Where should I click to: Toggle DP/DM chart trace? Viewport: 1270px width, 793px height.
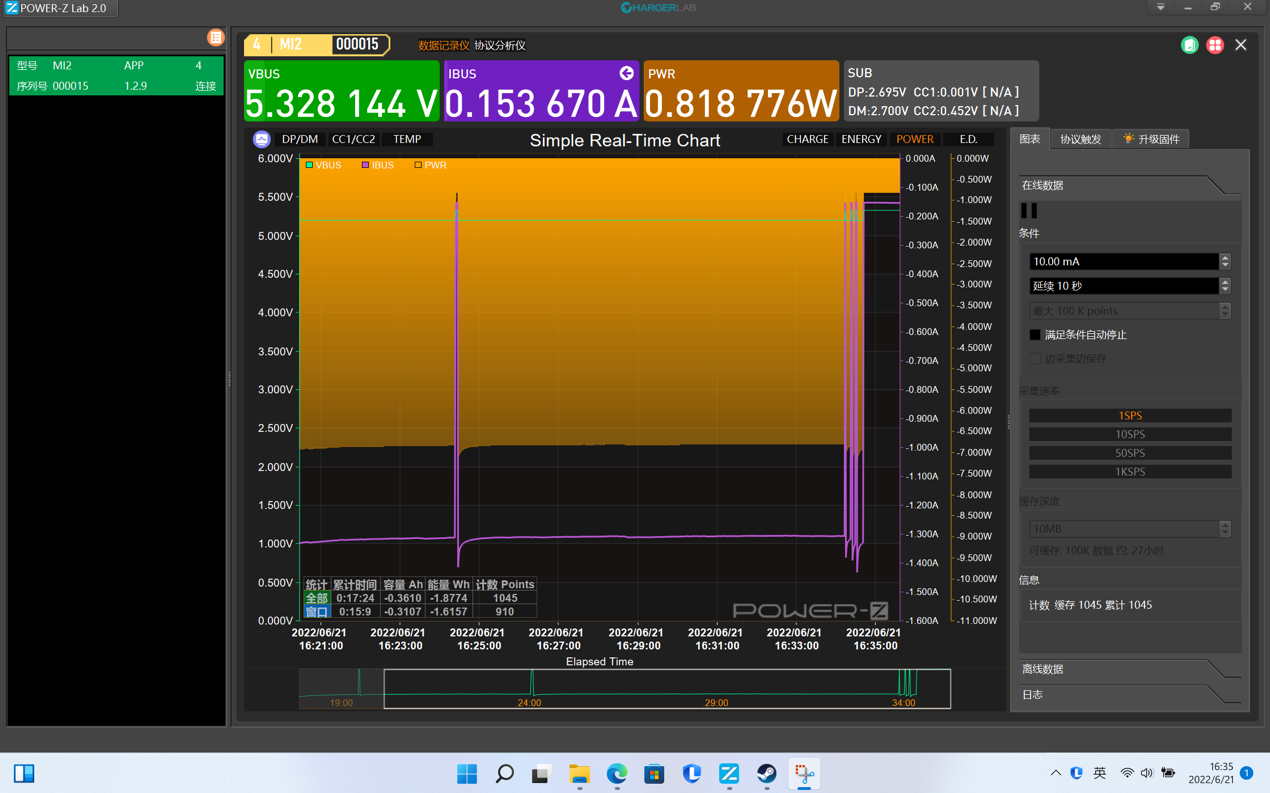coord(300,140)
